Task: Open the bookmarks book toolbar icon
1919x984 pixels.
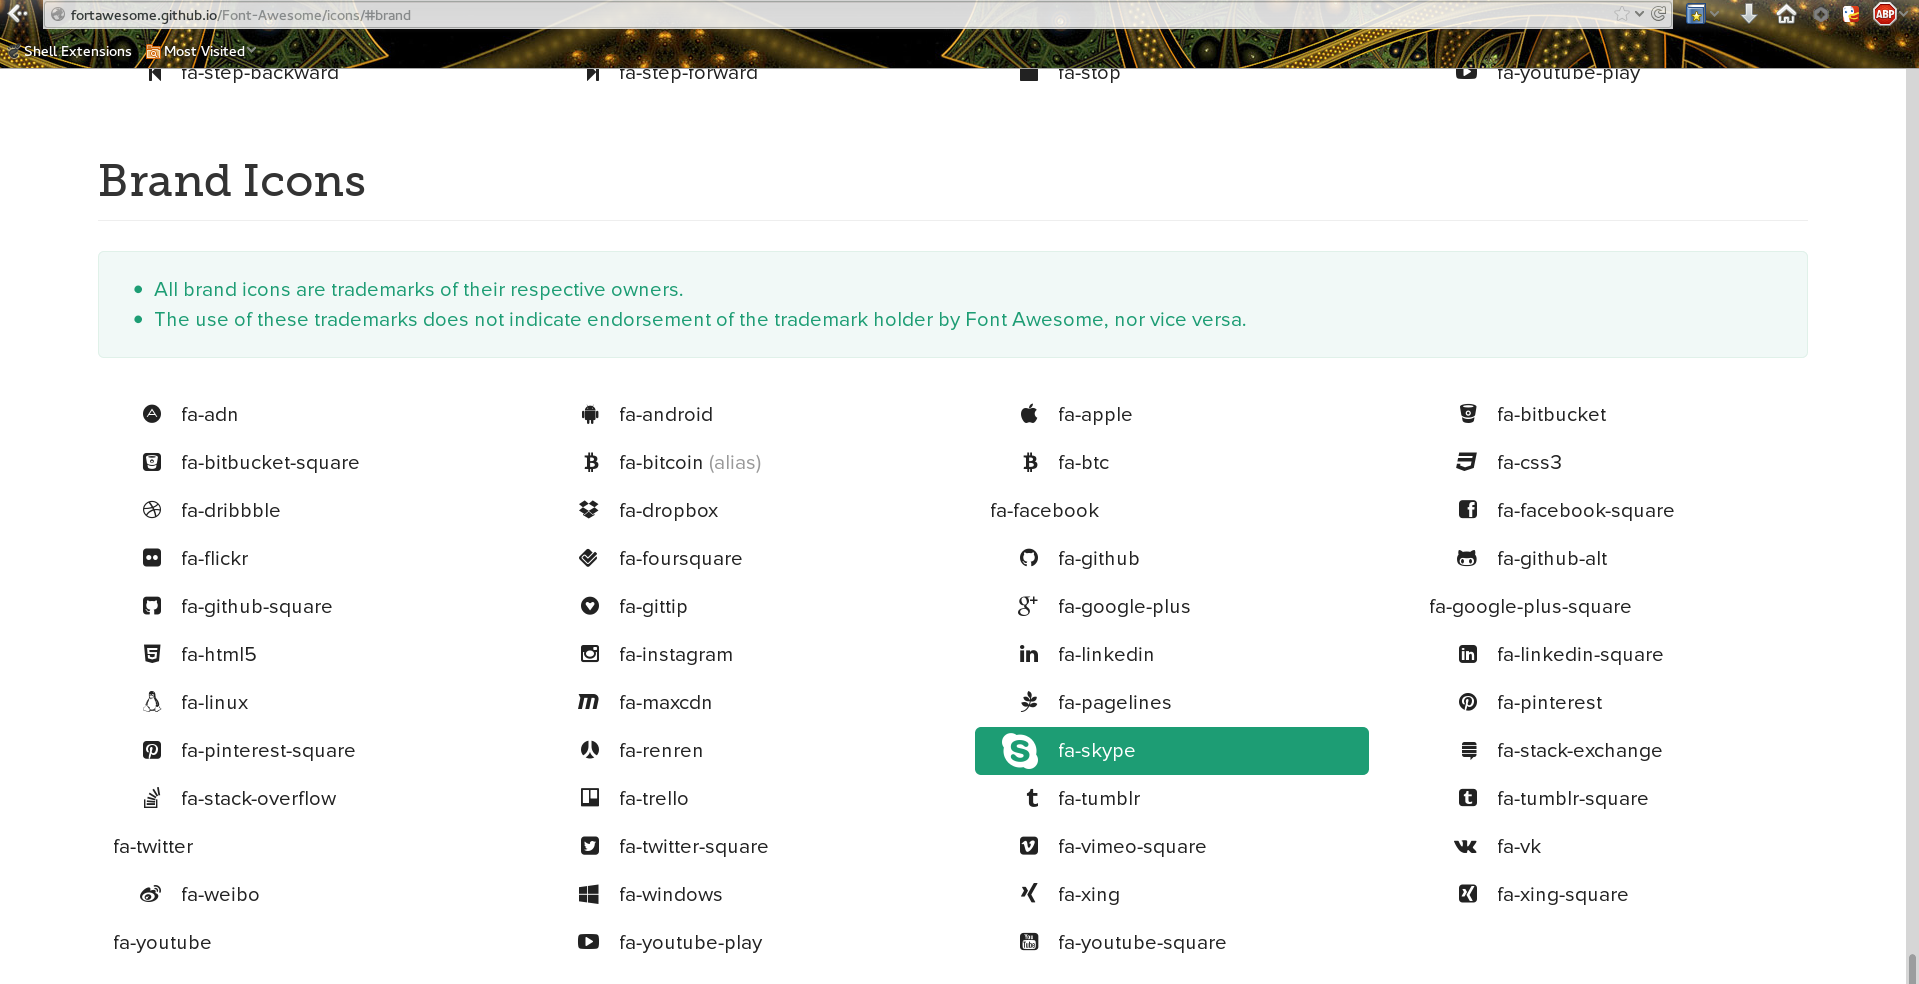Action: 1695,14
